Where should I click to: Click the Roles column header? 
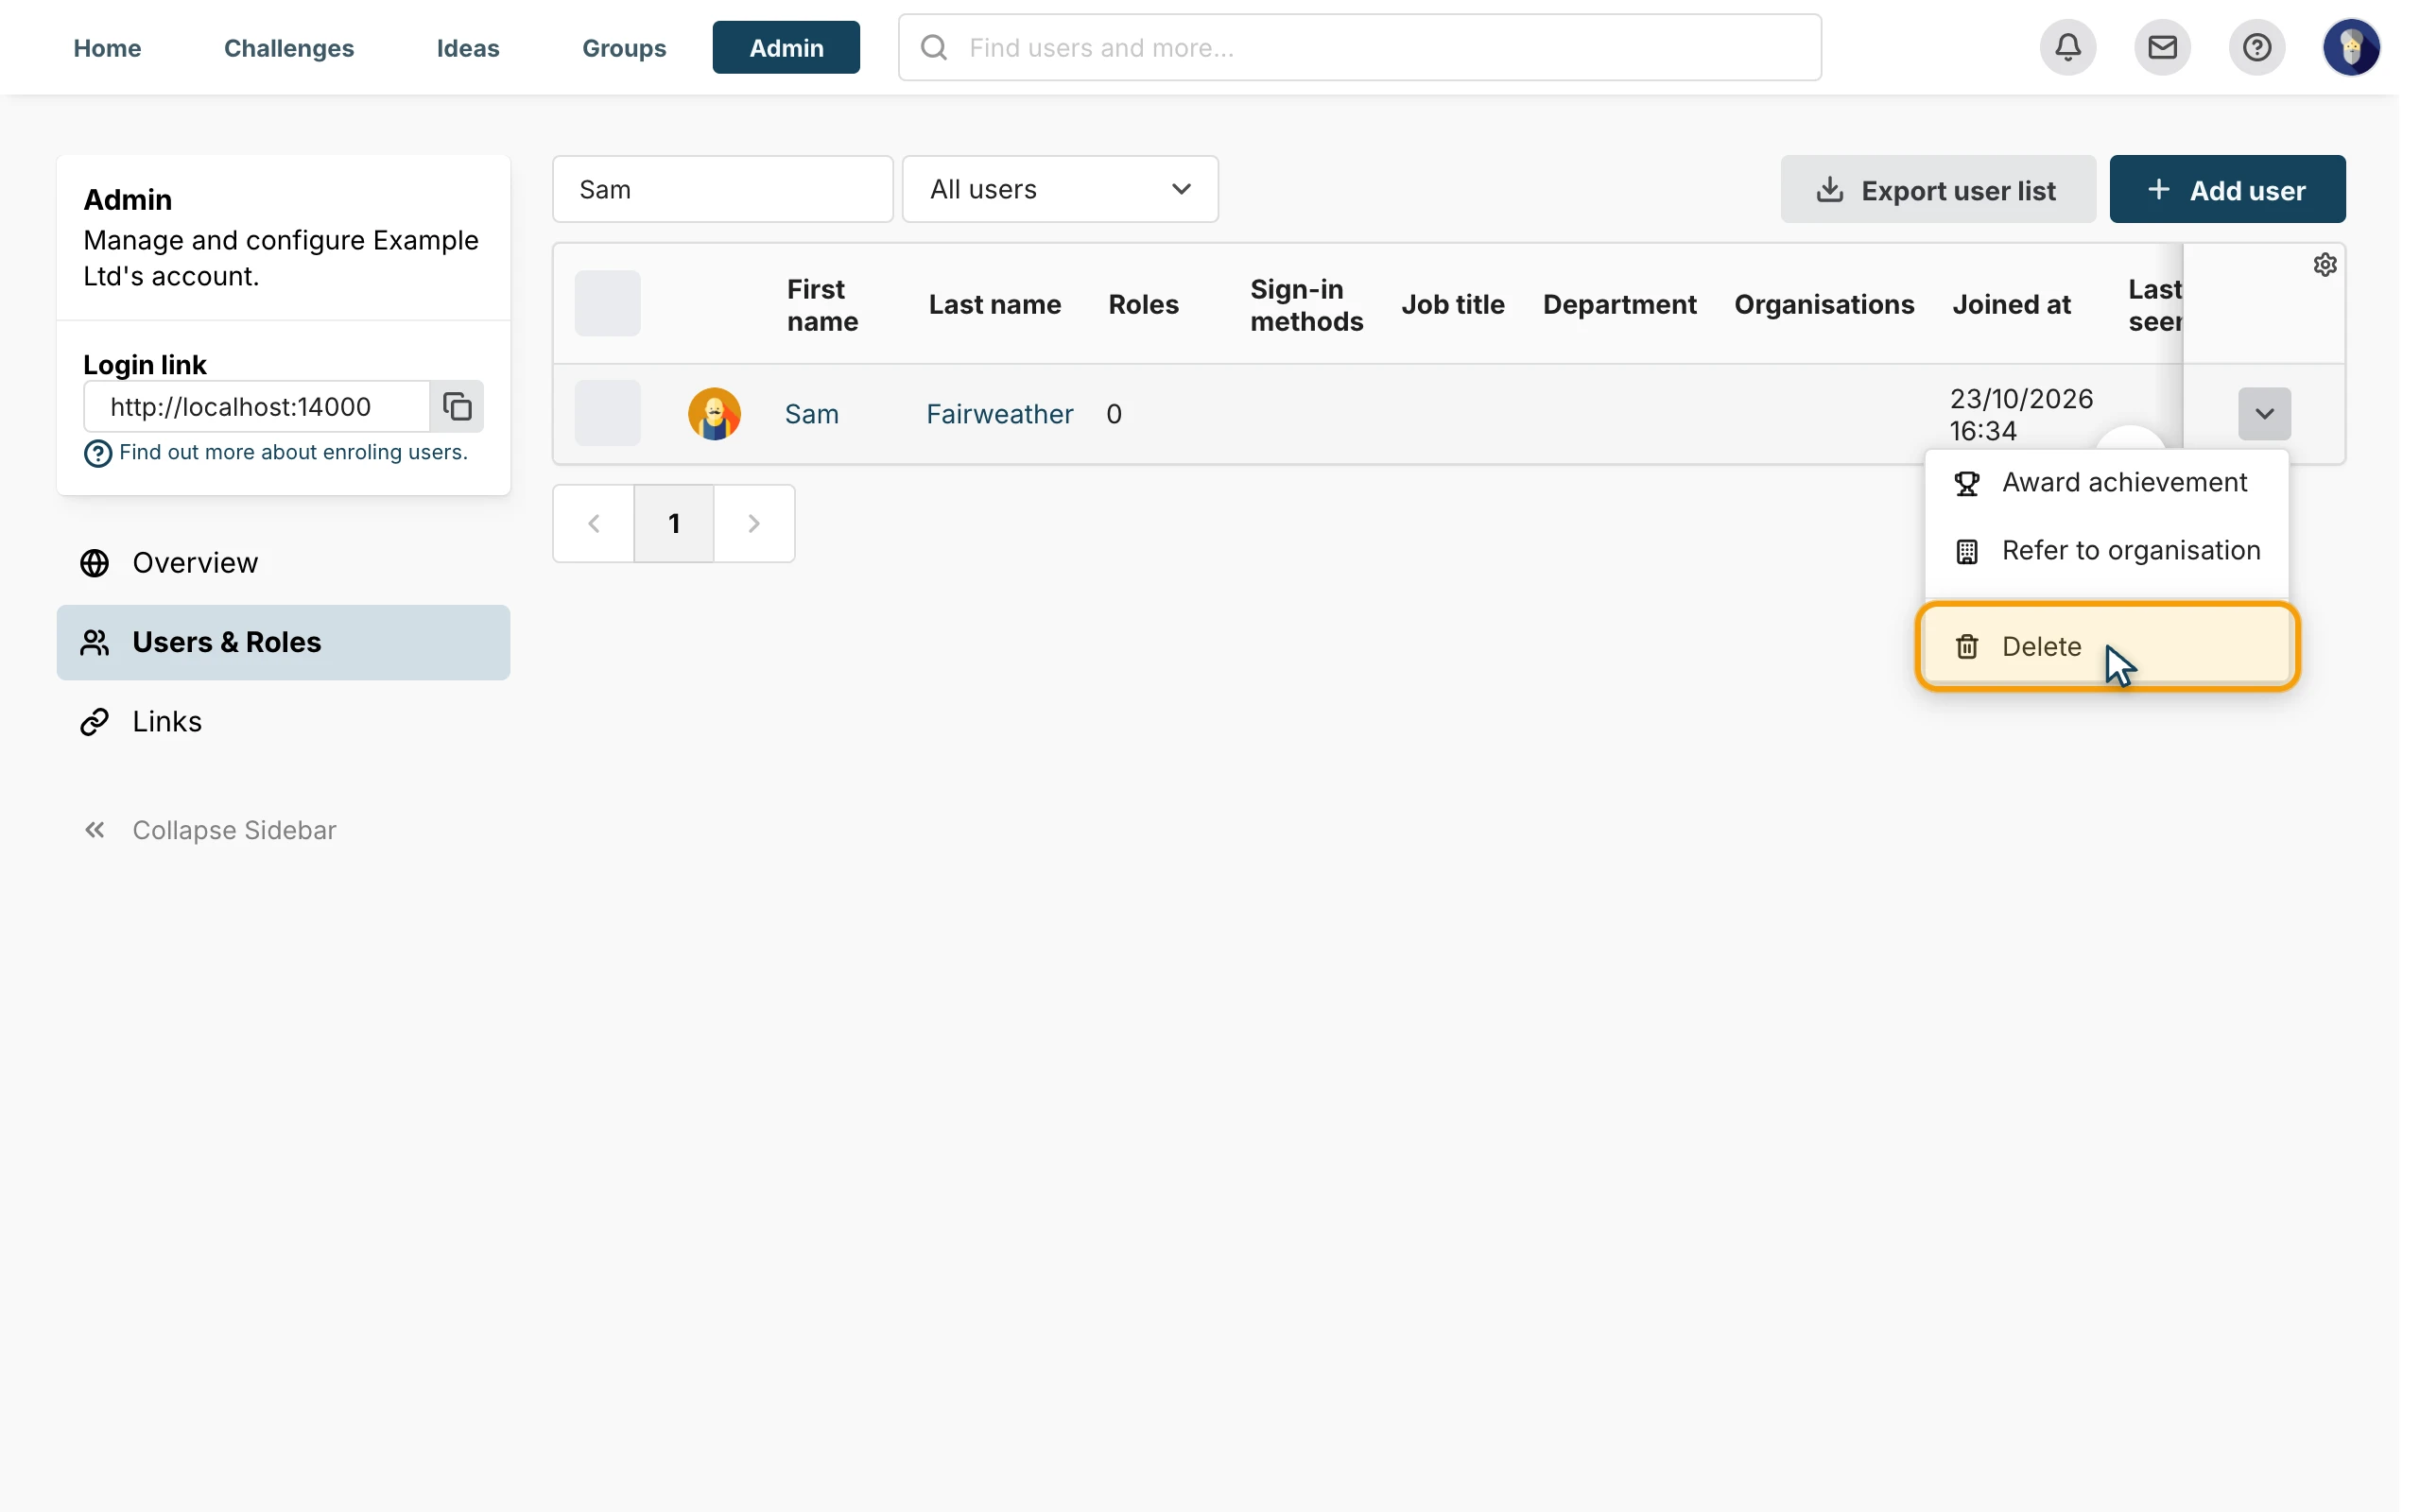(1143, 304)
